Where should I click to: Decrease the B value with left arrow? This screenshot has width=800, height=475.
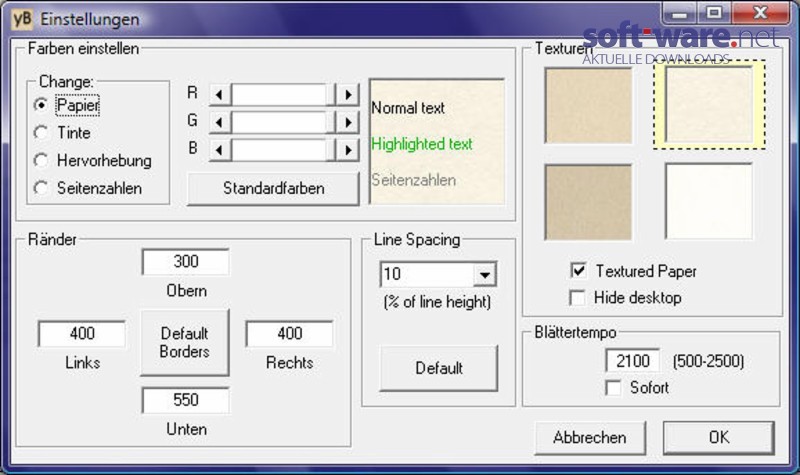[220, 149]
